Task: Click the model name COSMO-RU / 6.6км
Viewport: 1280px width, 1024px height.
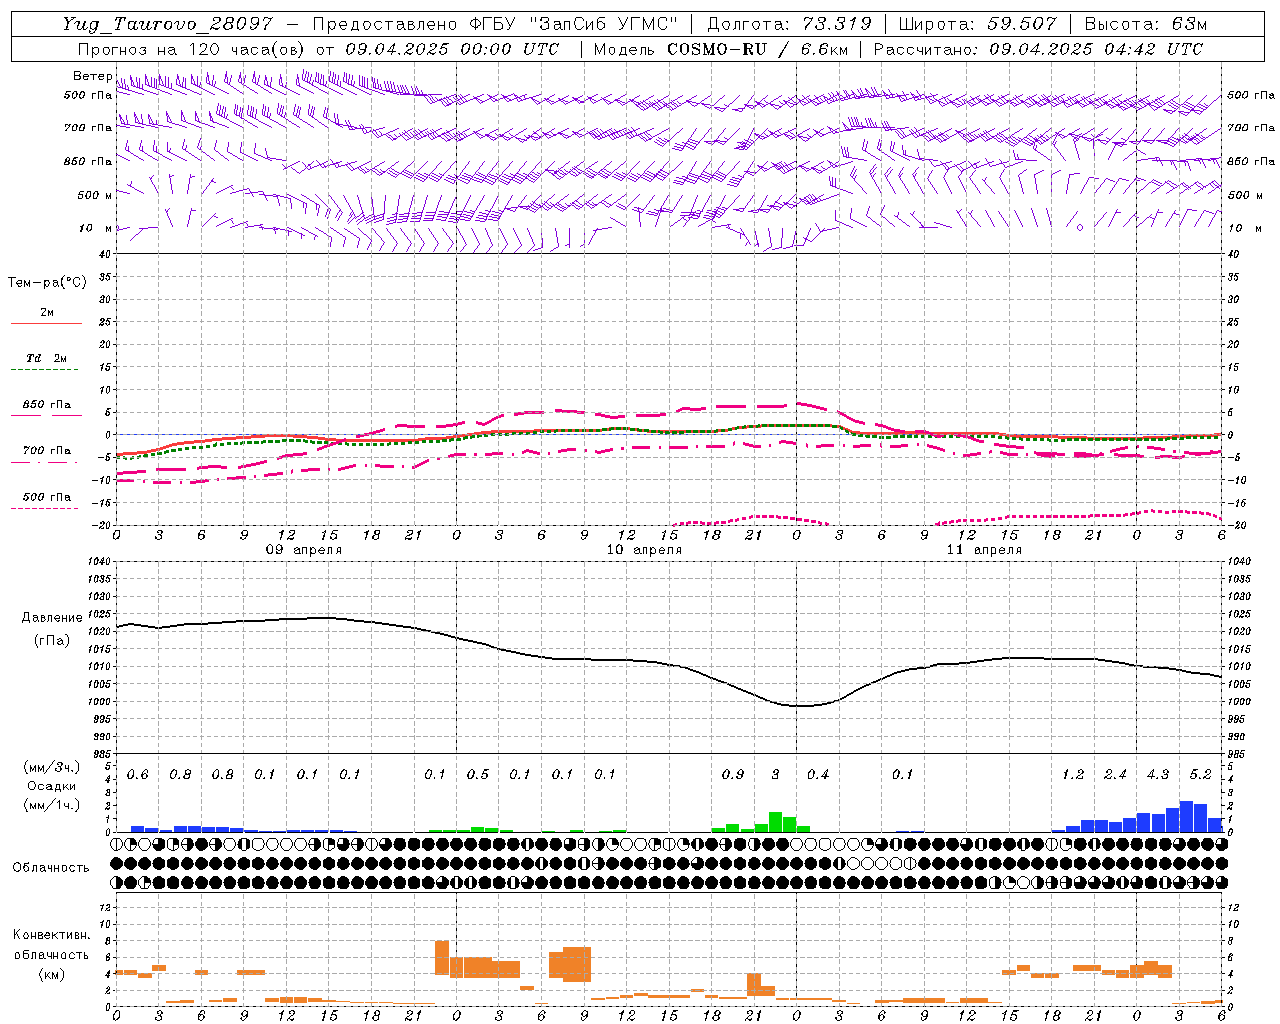Action: (757, 49)
